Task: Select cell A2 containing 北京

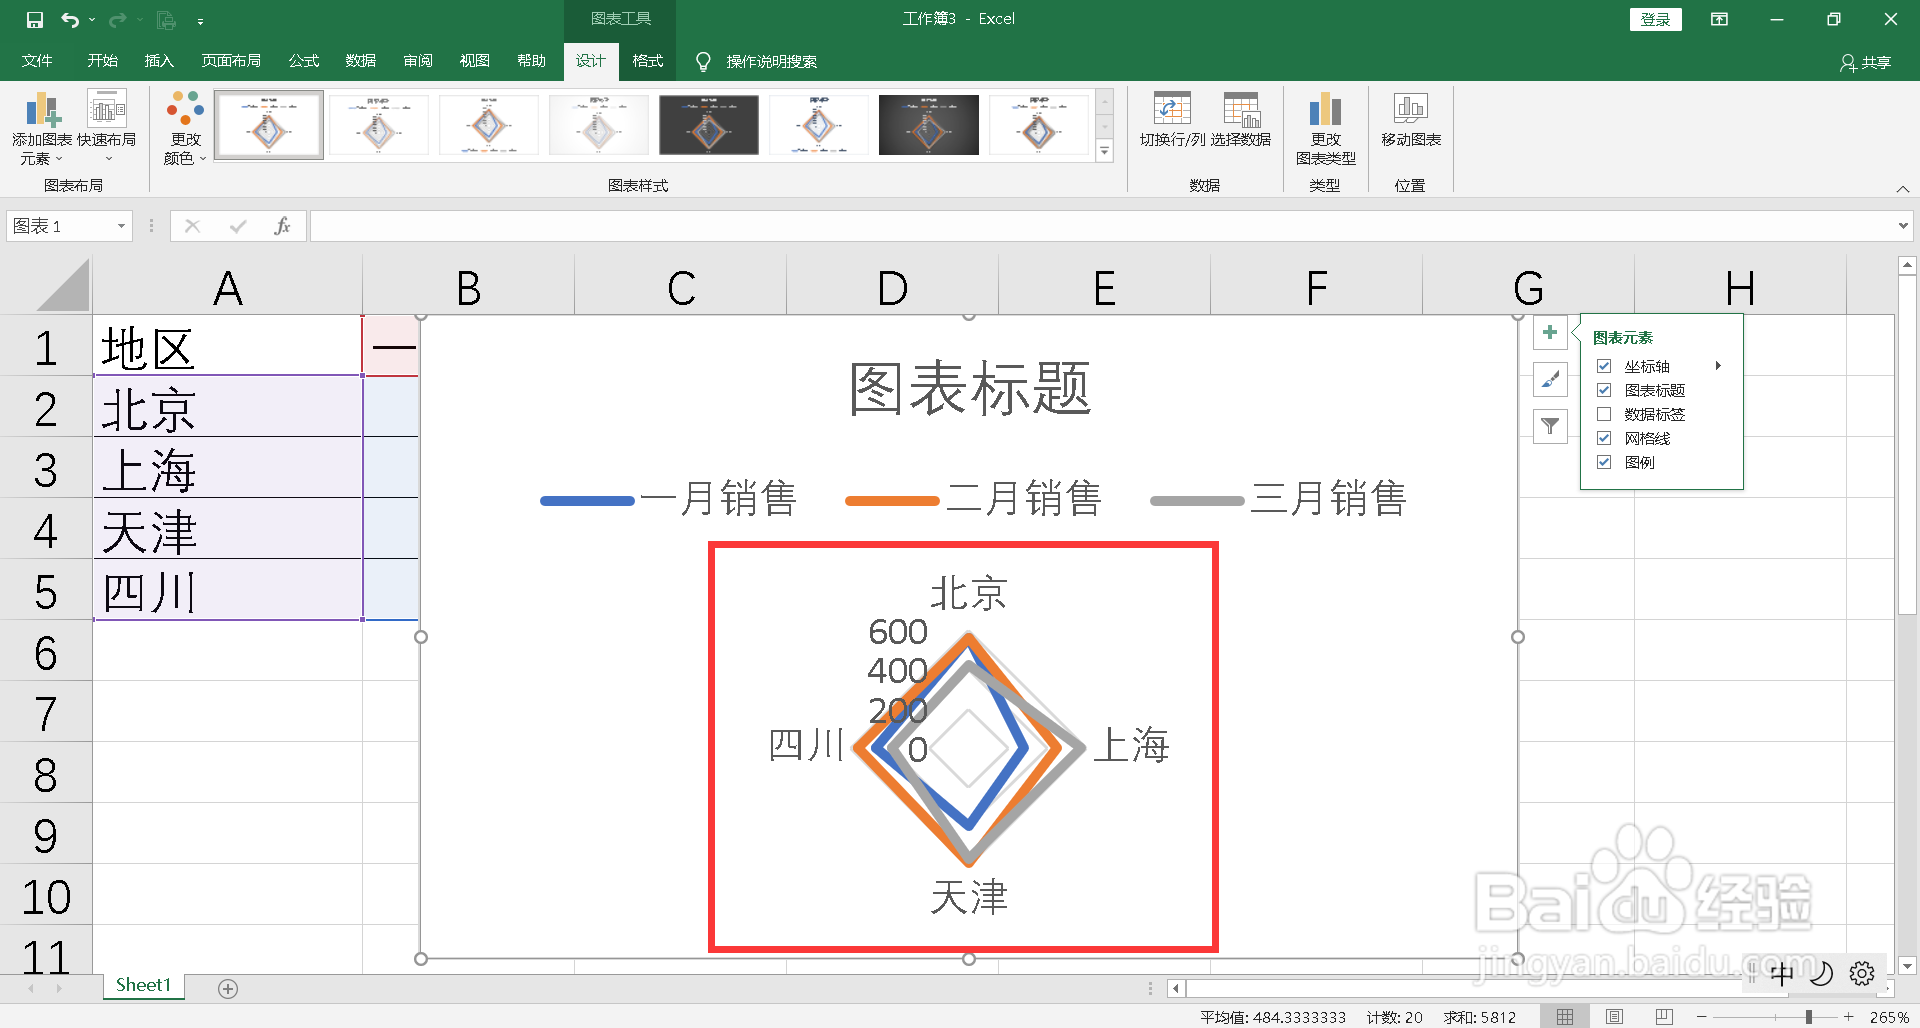Action: (x=227, y=407)
